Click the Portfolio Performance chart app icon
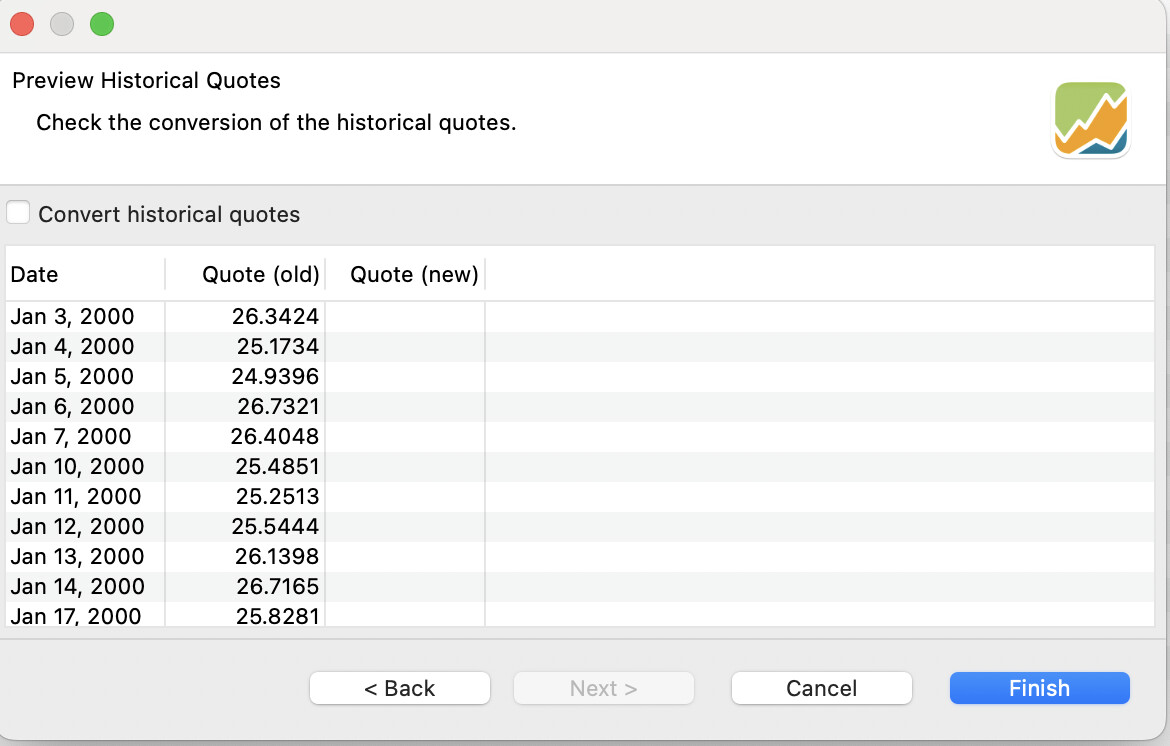Viewport: 1170px width, 746px height. pyautogui.click(x=1090, y=120)
